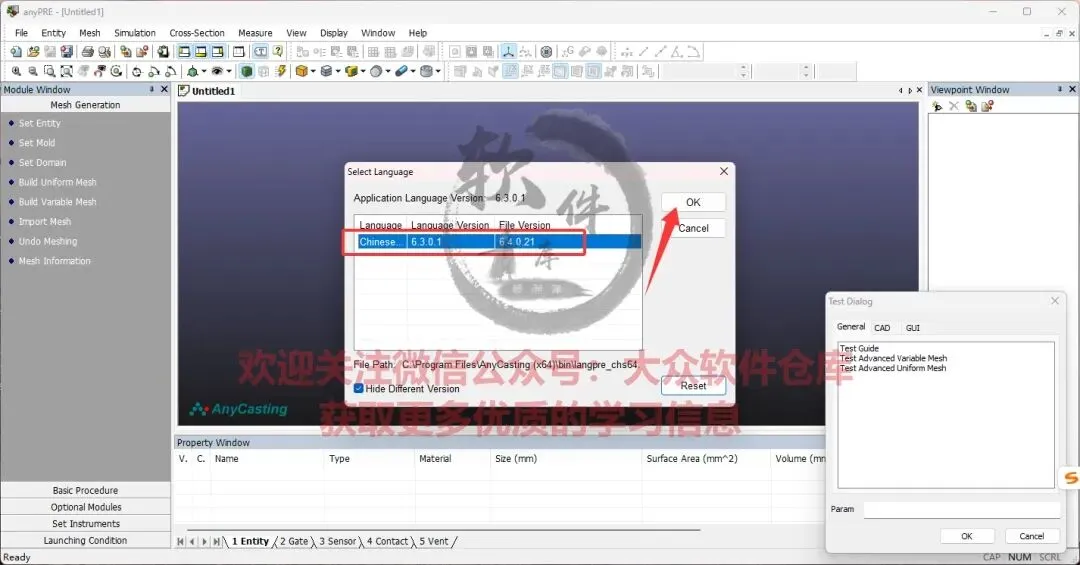Image resolution: width=1080 pixels, height=565 pixels.
Task: Click the Fit to window zoom icon
Action: click(x=66, y=71)
